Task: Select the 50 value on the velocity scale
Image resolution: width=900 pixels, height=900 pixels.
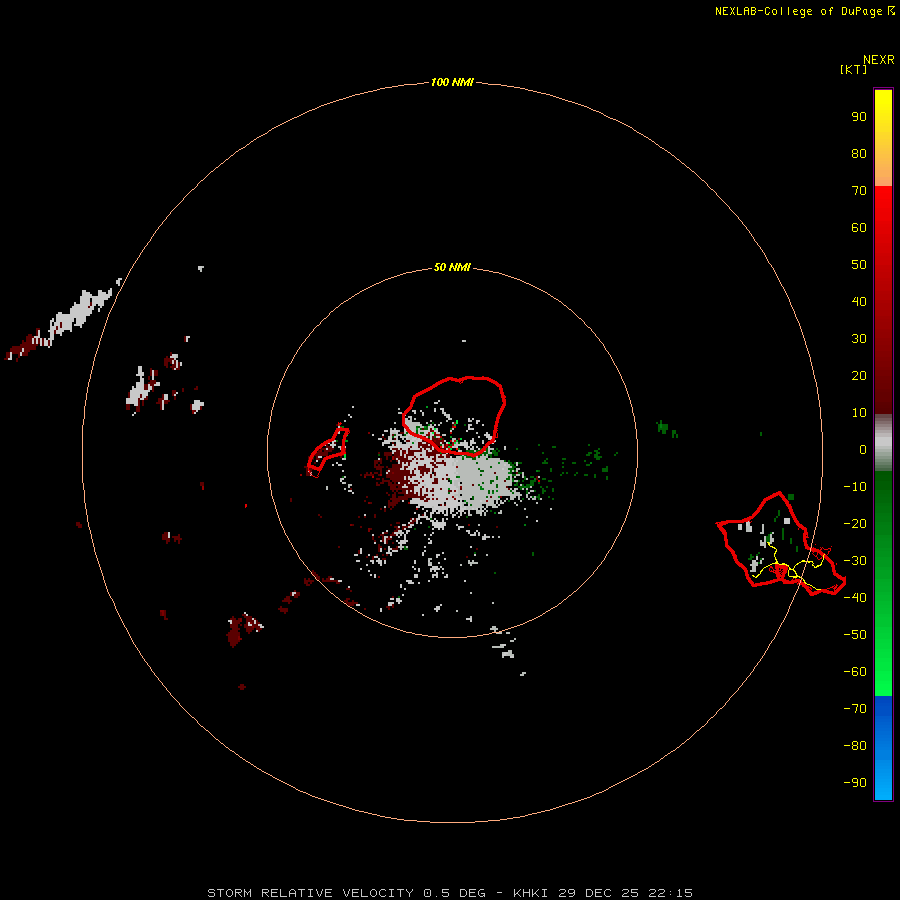Action: point(859,265)
